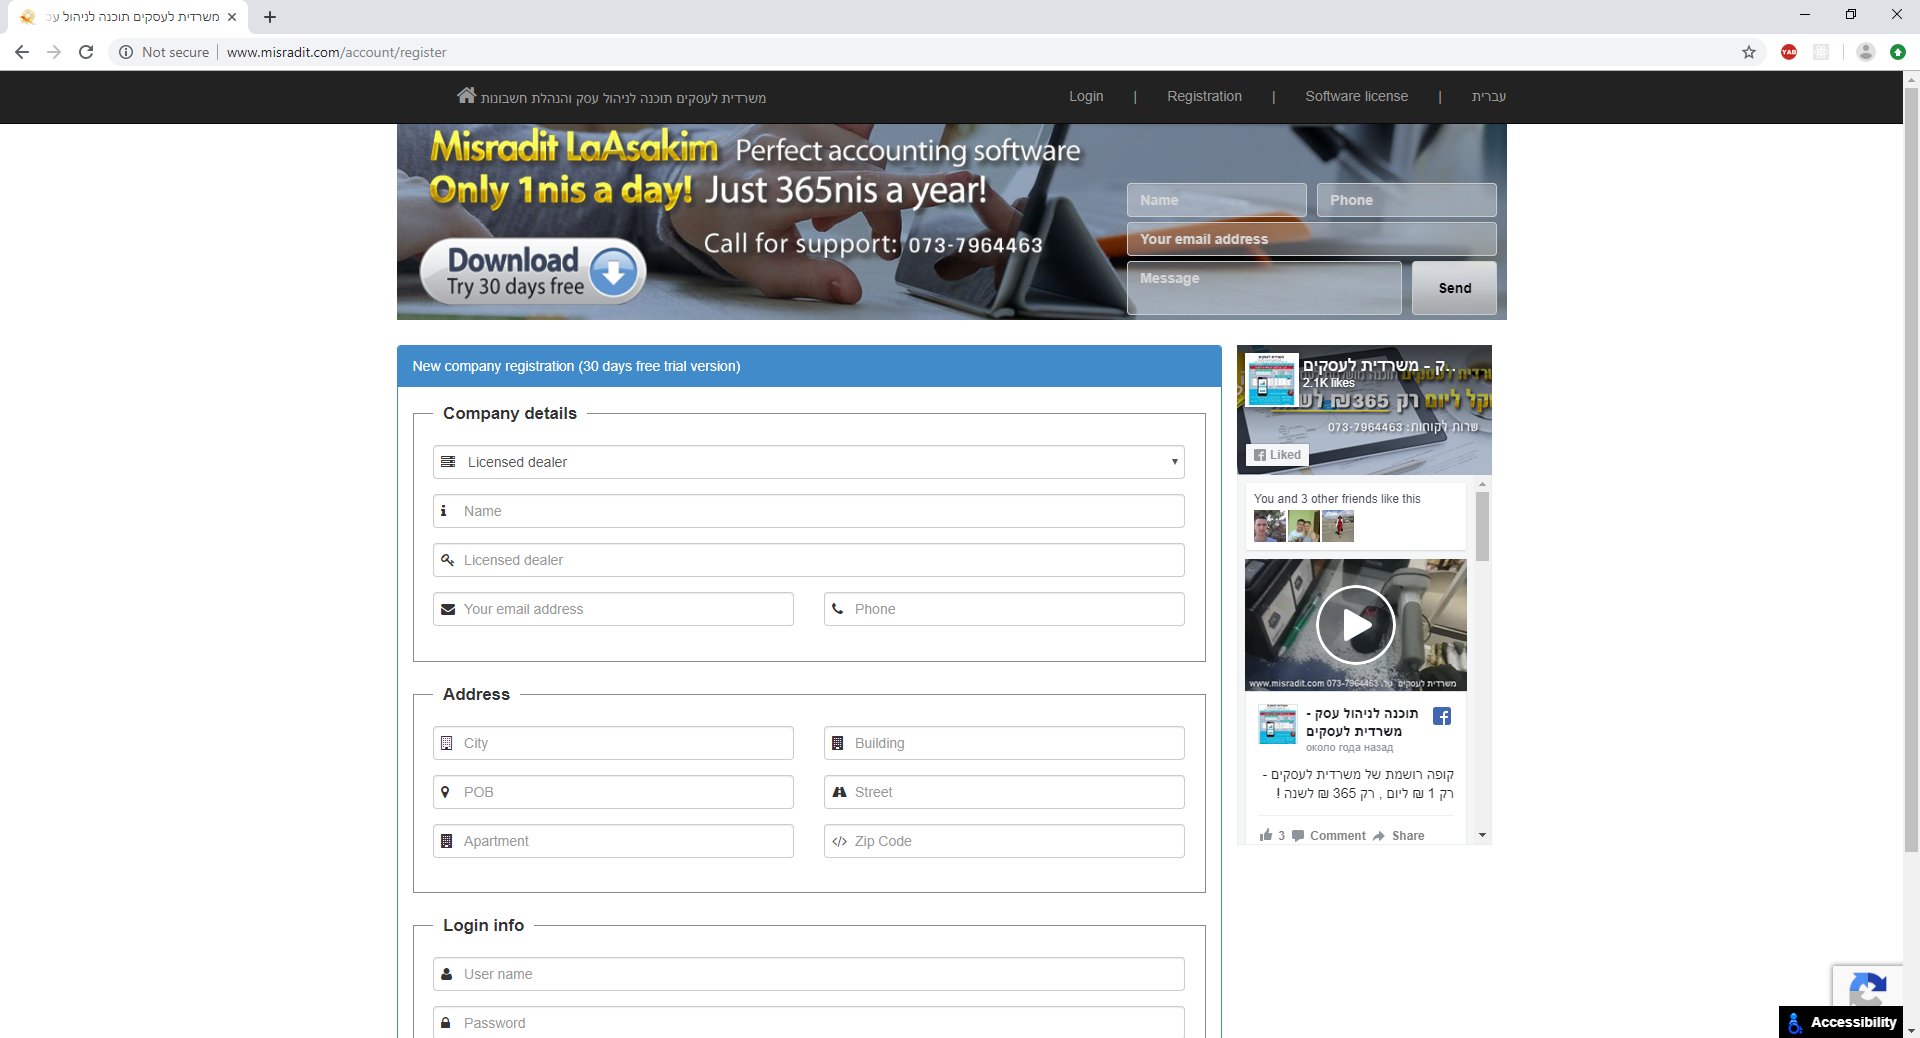This screenshot has height=1038, width=1920.
Task: Click the road icon in Street field
Action: pos(840,792)
